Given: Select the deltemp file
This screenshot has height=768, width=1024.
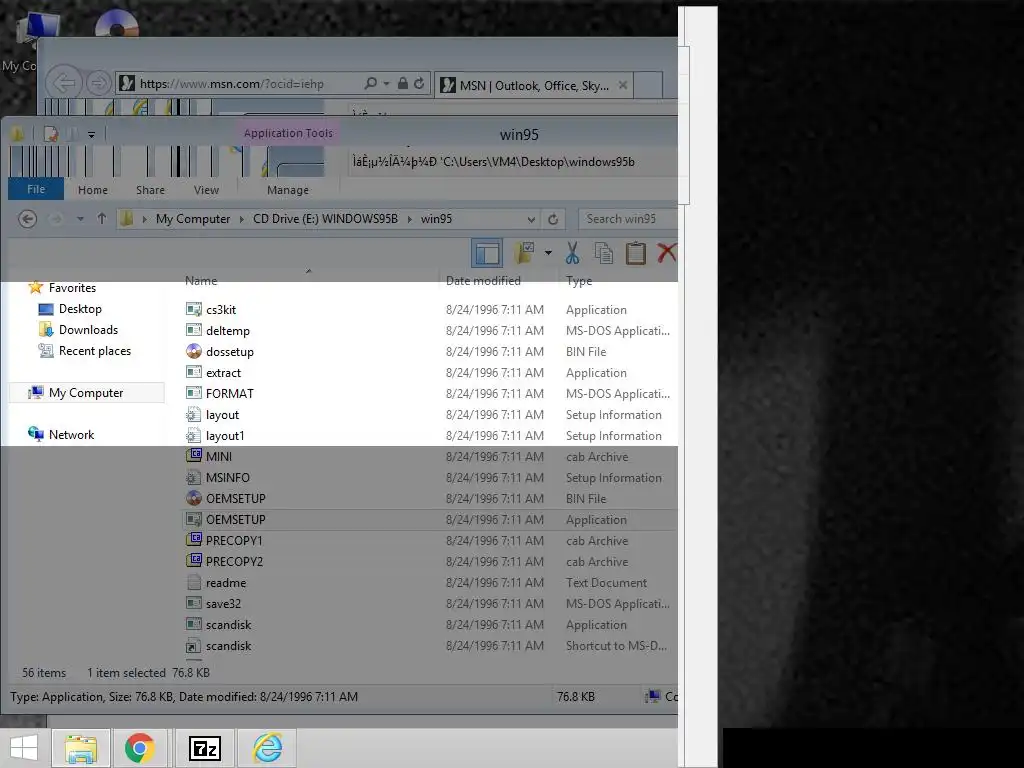Looking at the screenshot, I should tap(227, 331).
